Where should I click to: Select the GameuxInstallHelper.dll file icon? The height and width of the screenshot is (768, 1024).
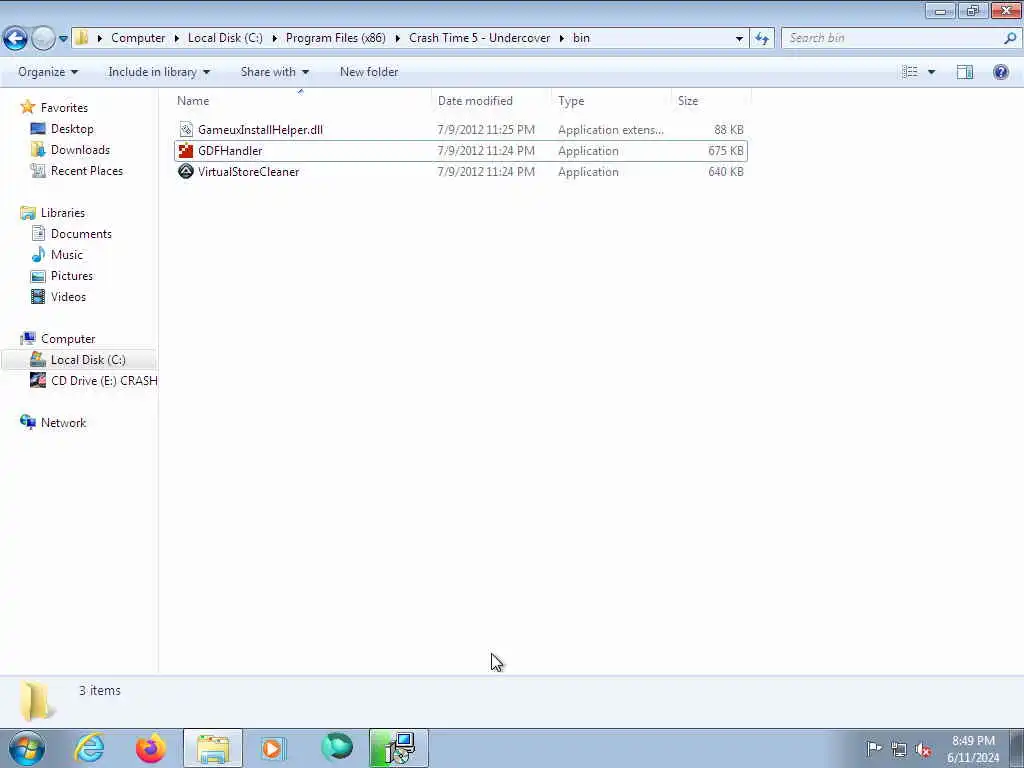[x=186, y=129]
